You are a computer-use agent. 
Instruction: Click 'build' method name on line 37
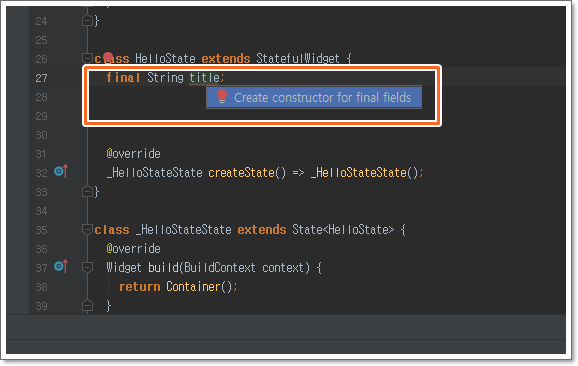[x=163, y=267]
